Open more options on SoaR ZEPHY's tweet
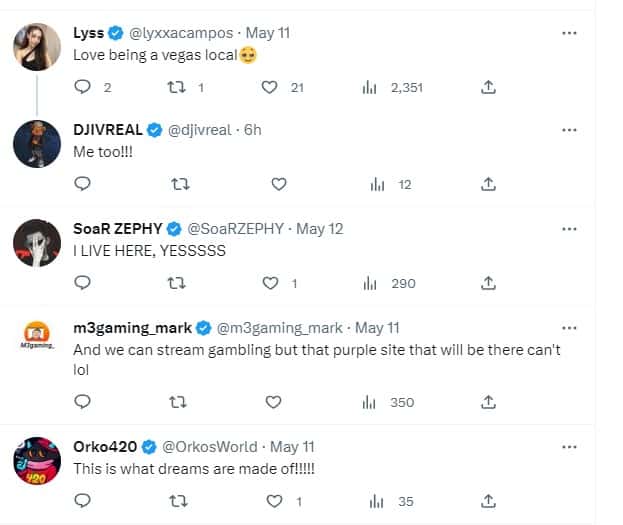The width and height of the screenshot is (623, 525). [x=569, y=229]
